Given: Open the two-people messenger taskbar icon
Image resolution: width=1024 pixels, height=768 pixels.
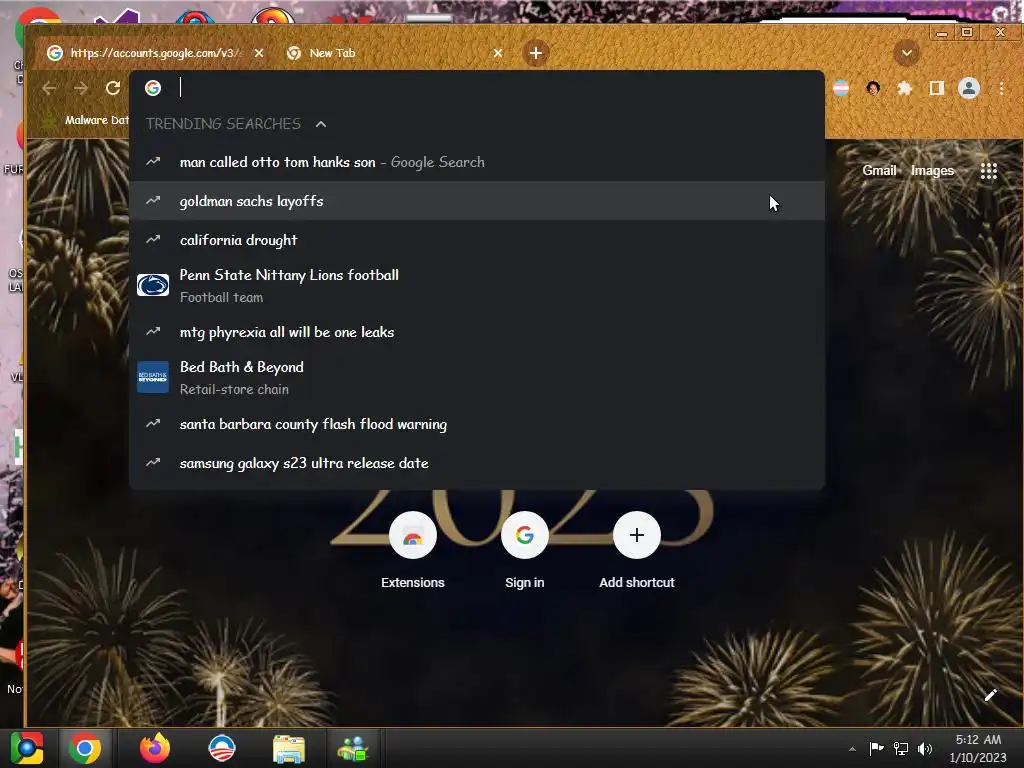Looking at the screenshot, I should tap(354, 748).
